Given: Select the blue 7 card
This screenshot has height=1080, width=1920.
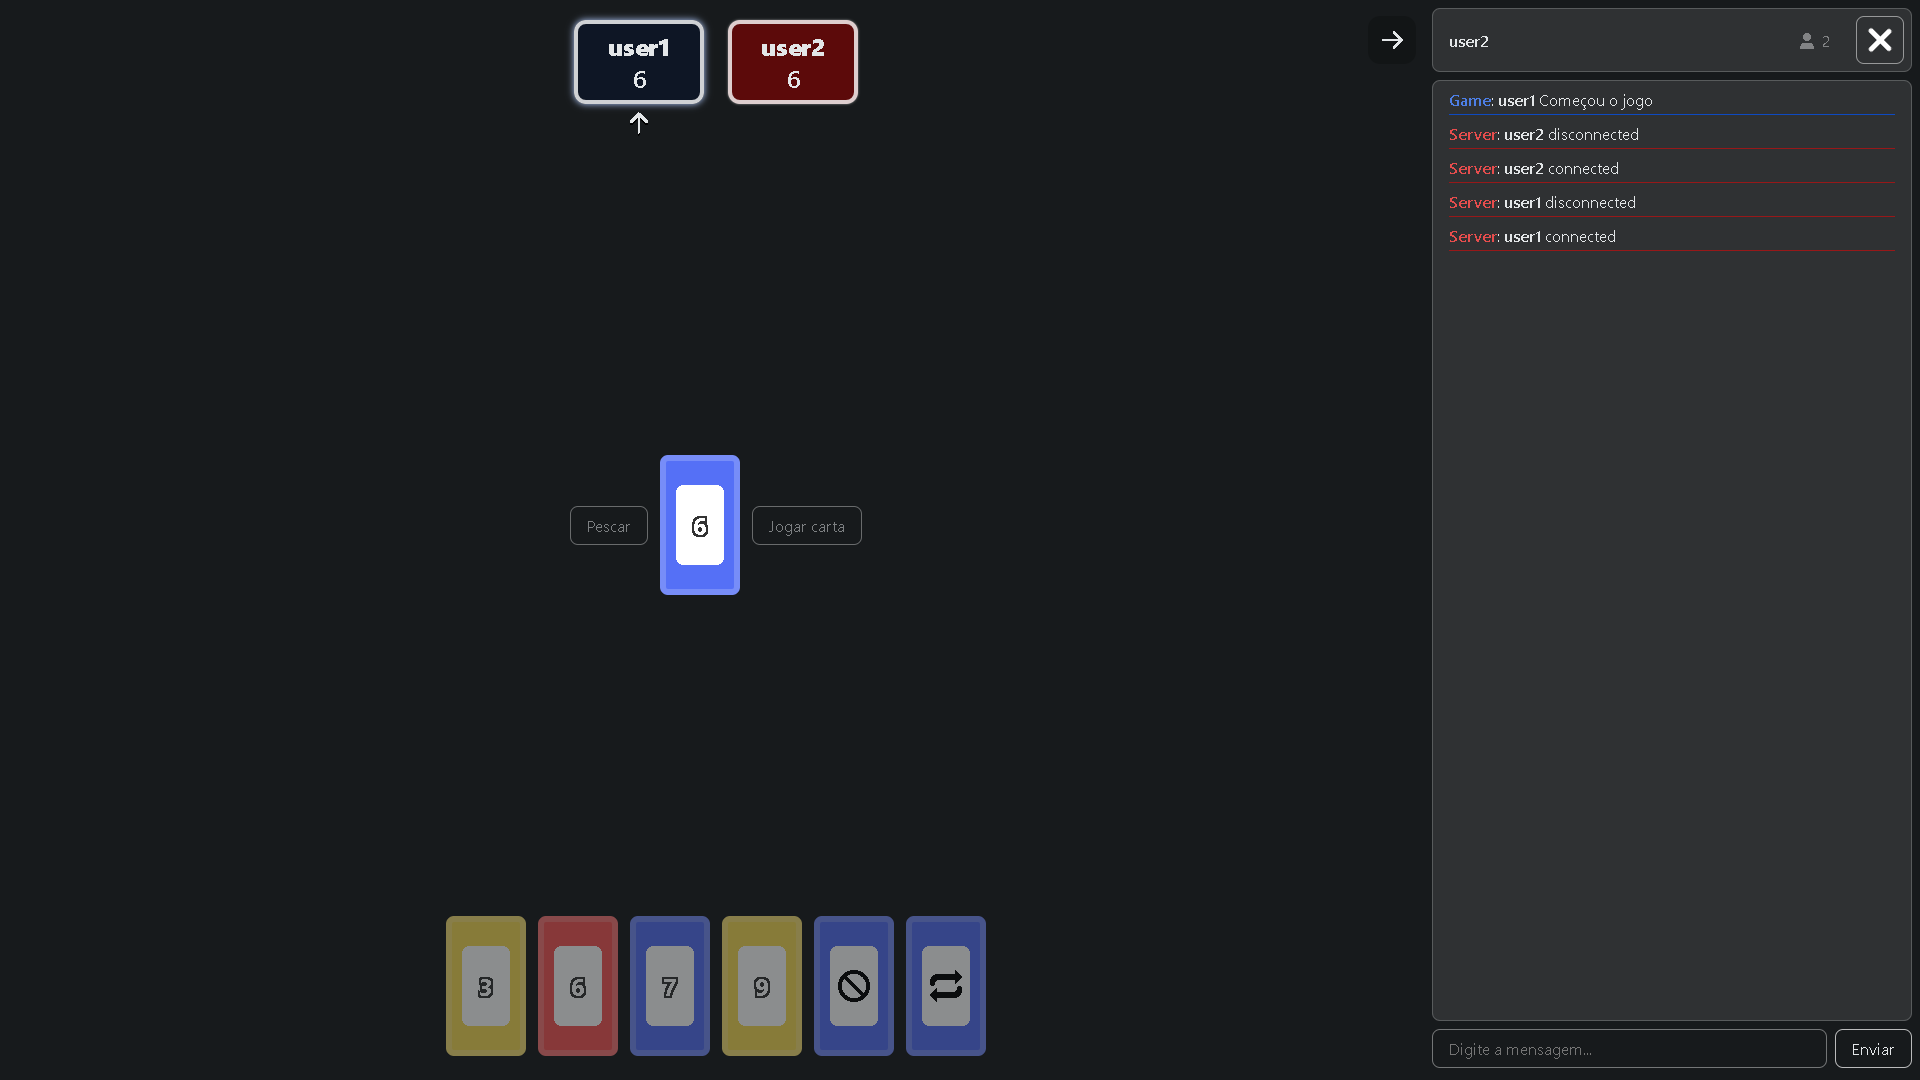Looking at the screenshot, I should [x=669, y=986].
